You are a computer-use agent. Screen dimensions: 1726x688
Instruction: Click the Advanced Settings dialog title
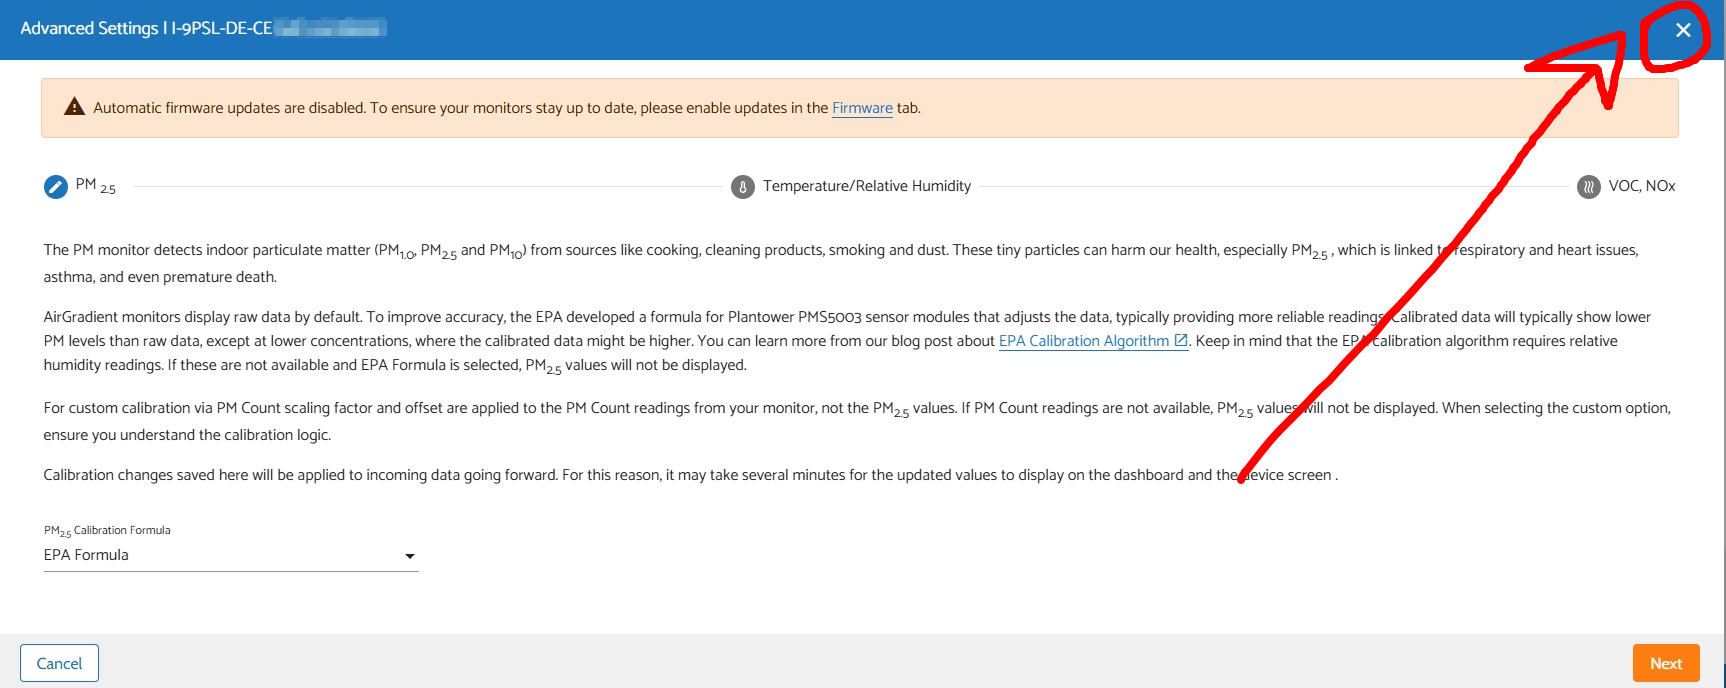pyautogui.click(x=89, y=28)
